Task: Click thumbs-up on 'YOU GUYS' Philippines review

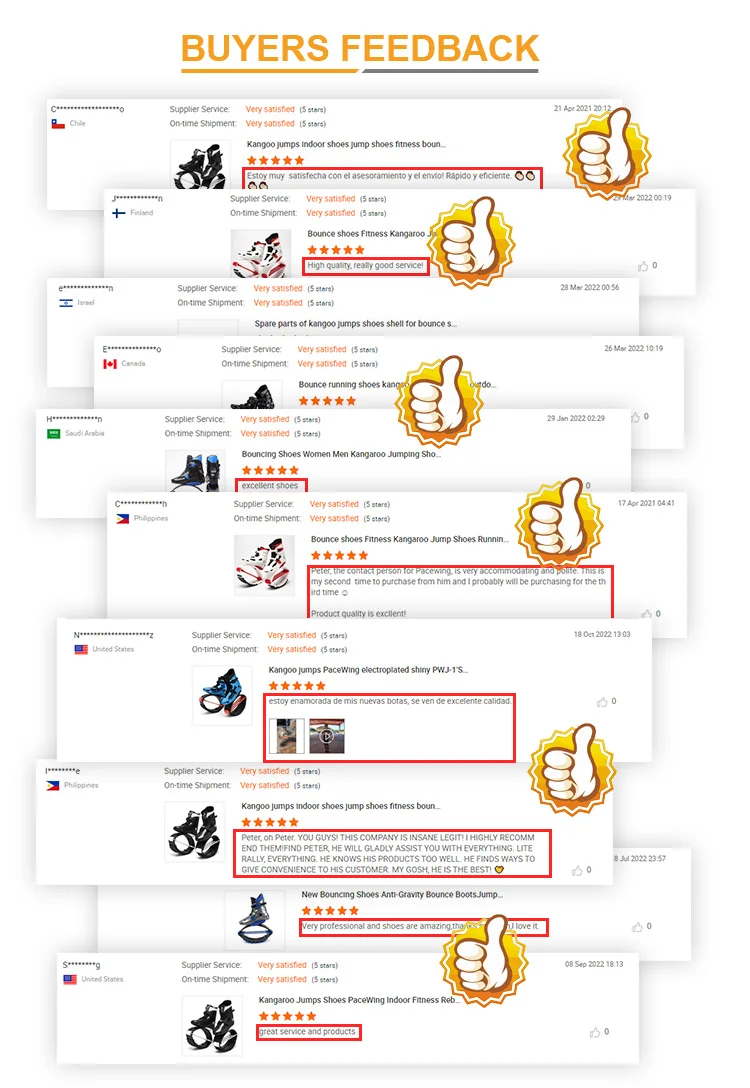Action: [577, 870]
